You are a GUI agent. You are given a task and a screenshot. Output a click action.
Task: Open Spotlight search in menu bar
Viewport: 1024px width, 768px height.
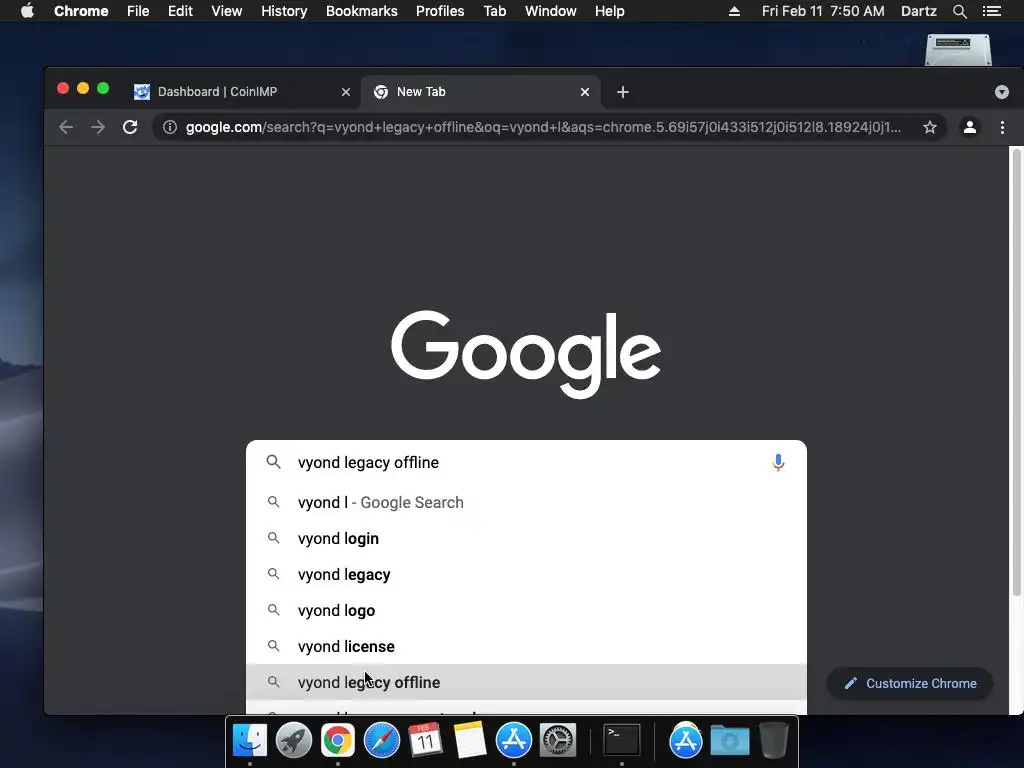tap(959, 11)
